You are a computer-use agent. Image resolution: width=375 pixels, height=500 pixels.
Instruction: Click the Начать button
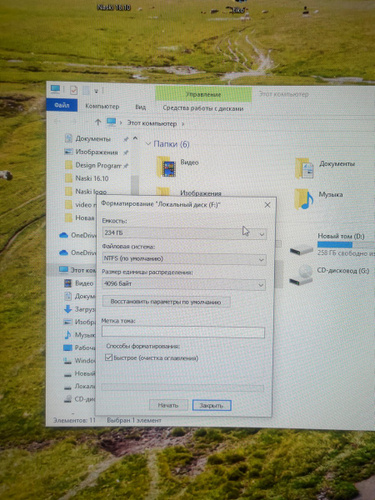tap(168, 405)
